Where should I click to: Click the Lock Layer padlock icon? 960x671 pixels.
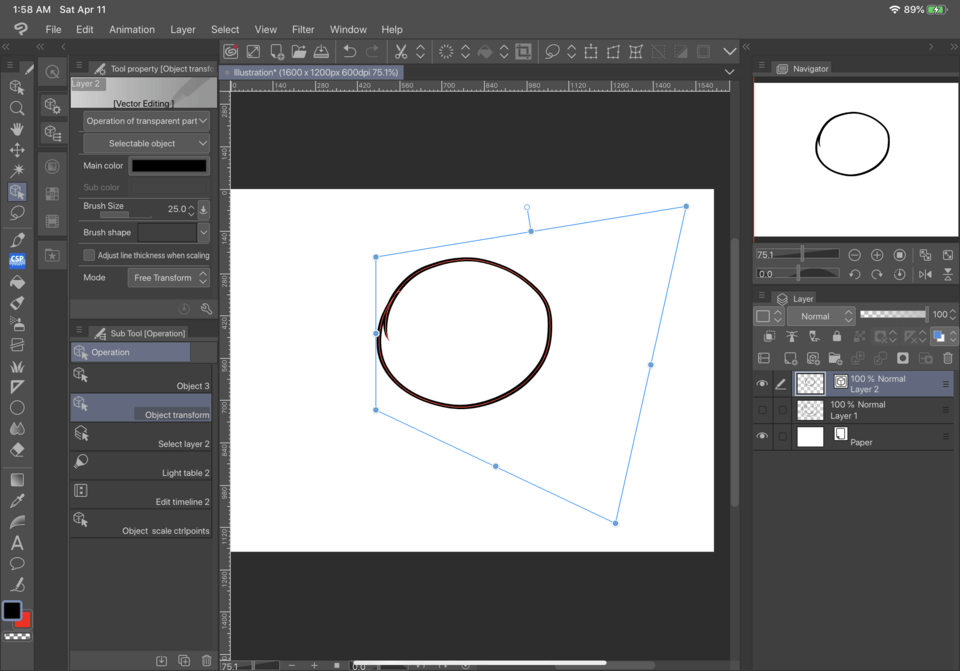(836, 337)
